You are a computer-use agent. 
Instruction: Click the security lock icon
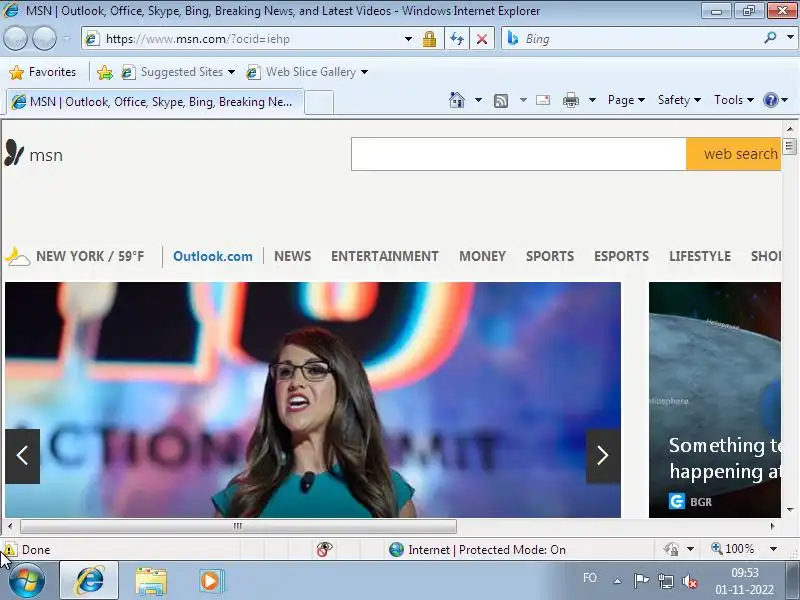pos(429,39)
